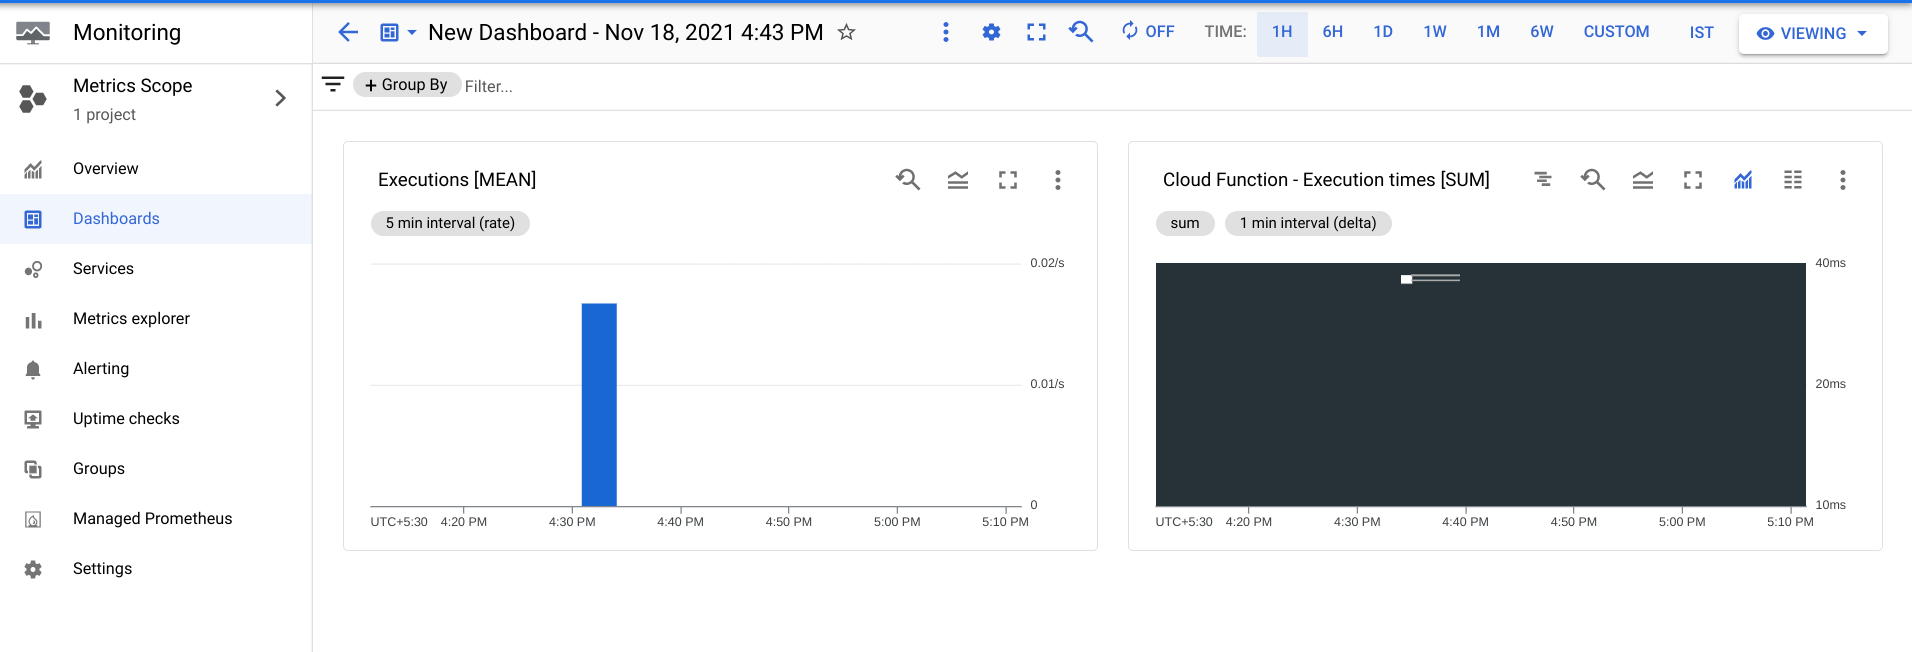The height and width of the screenshot is (652, 1912).
Task: View Executions chart in full screen
Action: click(1008, 180)
